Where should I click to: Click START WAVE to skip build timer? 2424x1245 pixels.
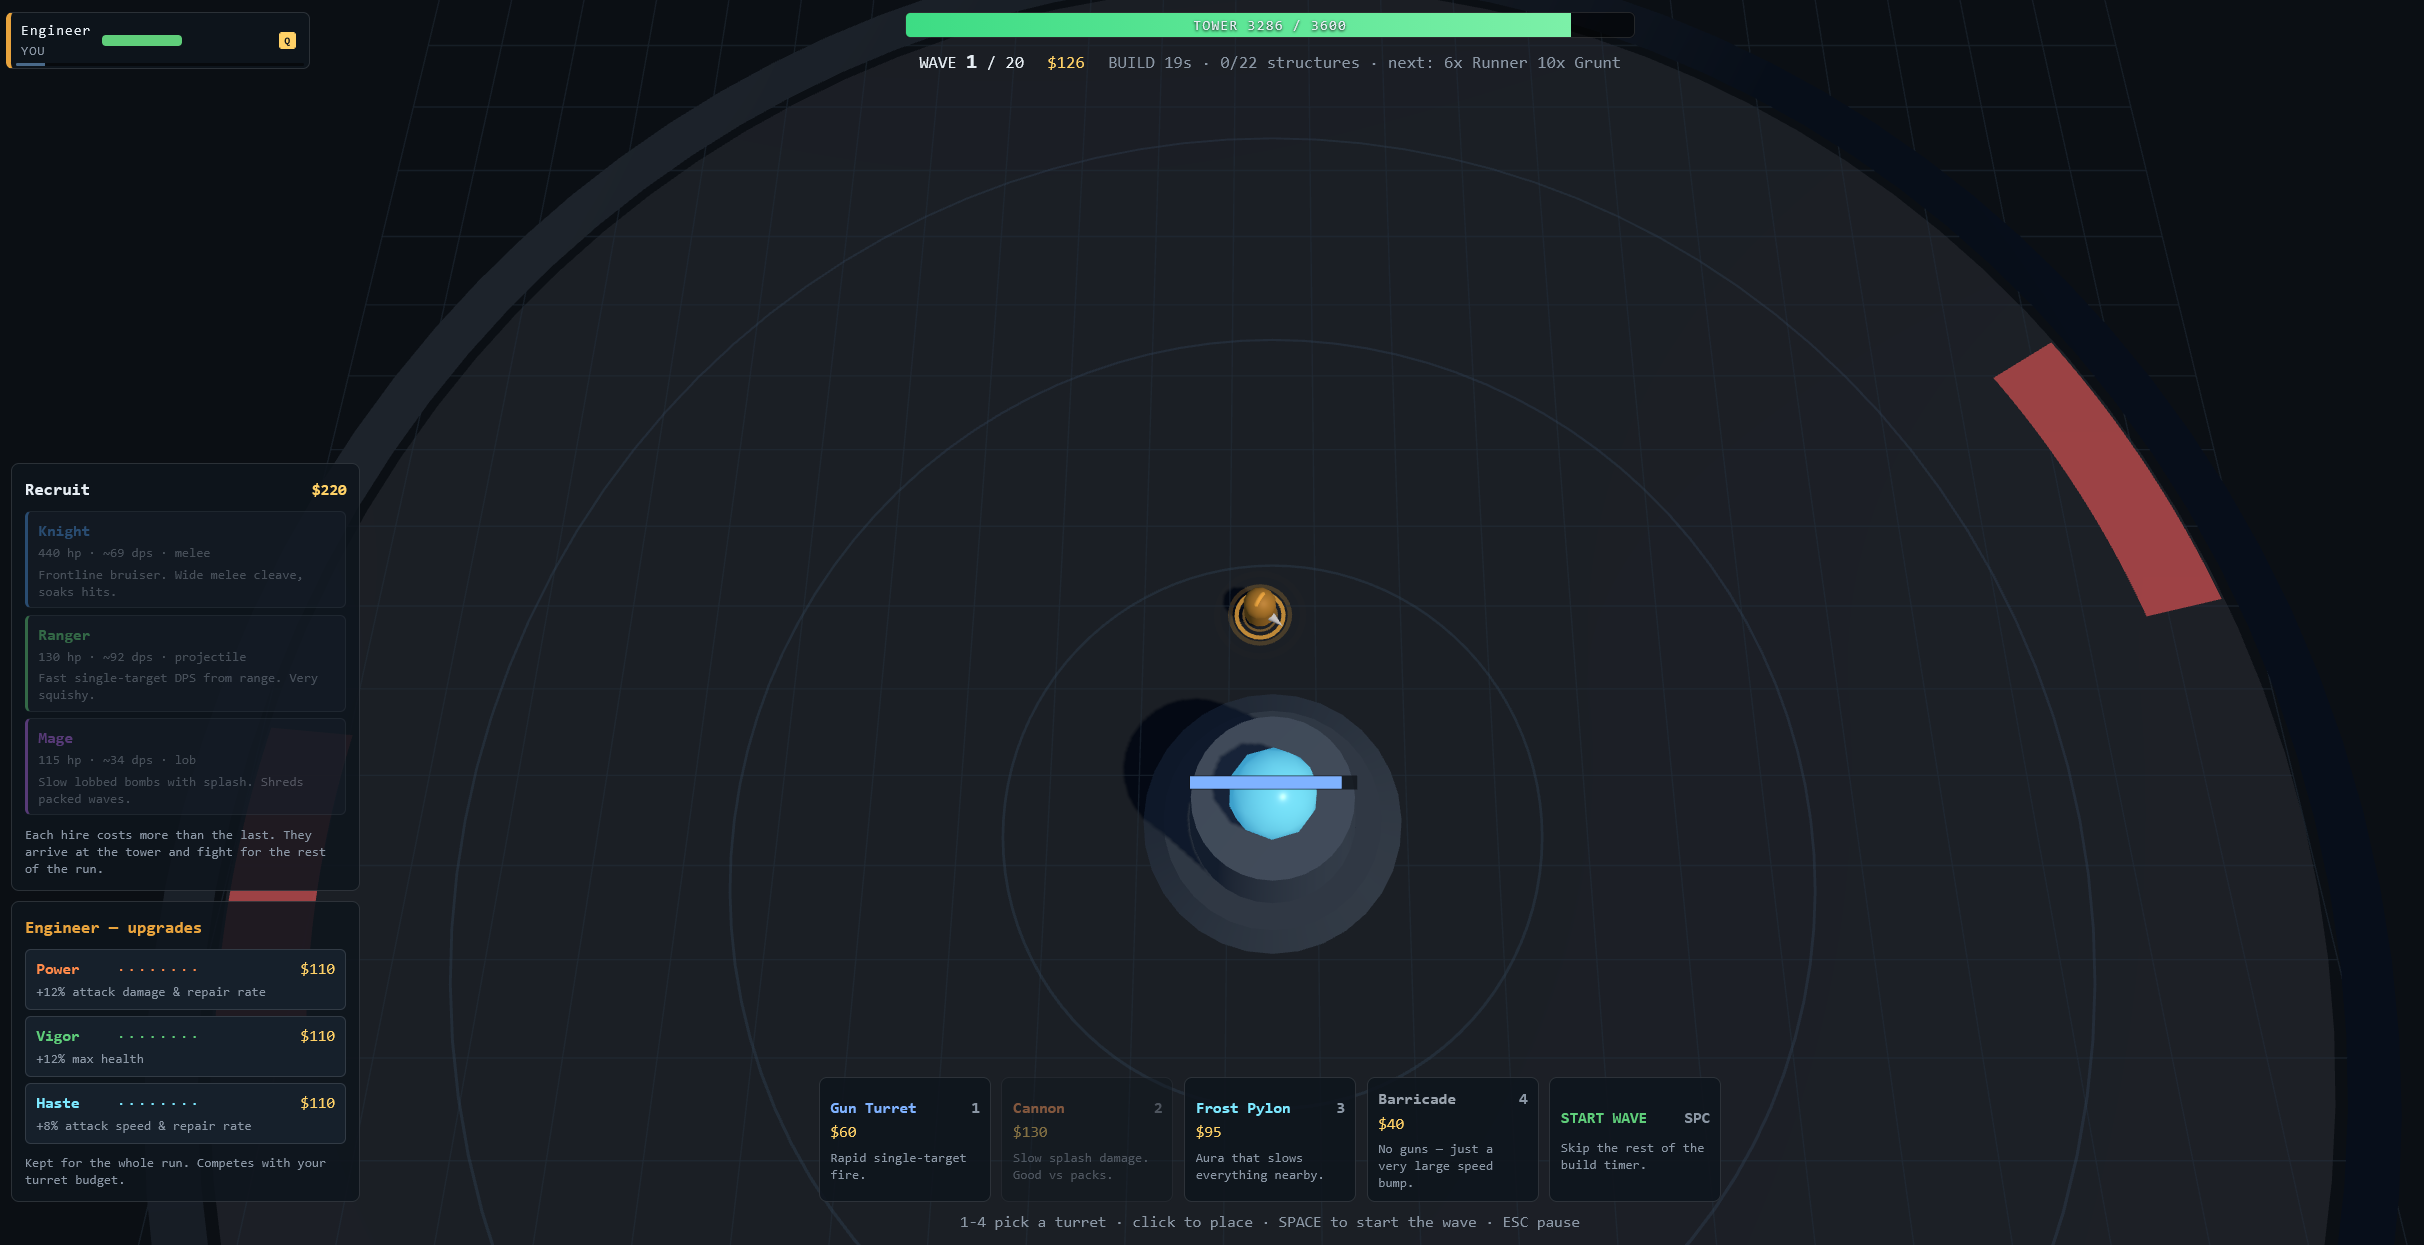tap(1635, 1140)
